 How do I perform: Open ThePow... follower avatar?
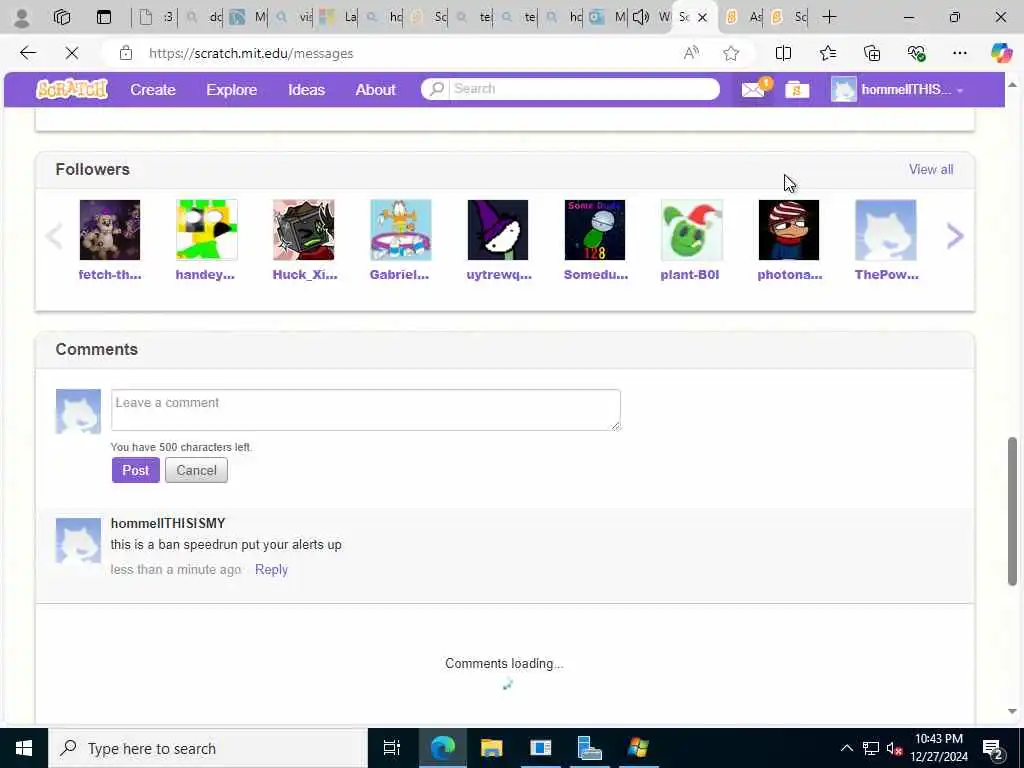coord(886,230)
